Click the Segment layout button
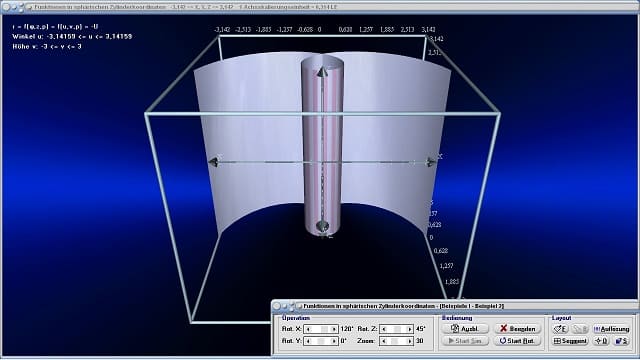The height and width of the screenshot is (360, 640). [570, 341]
